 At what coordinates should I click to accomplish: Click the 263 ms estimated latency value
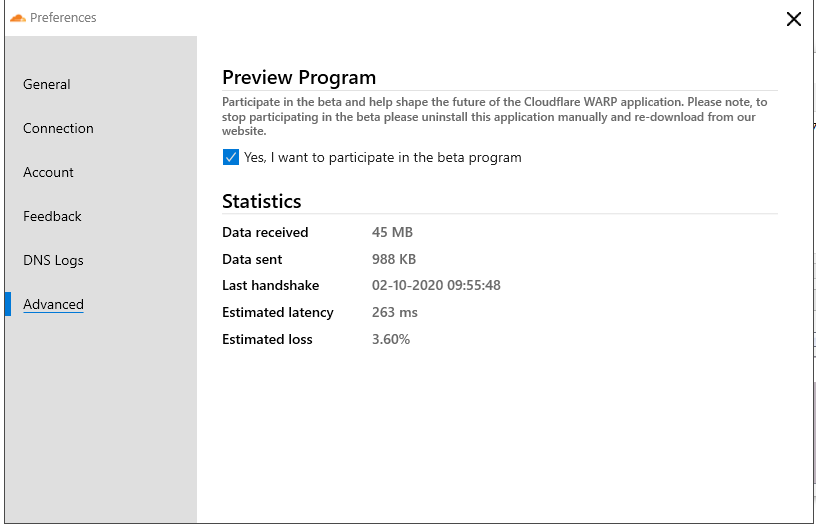coord(394,312)
